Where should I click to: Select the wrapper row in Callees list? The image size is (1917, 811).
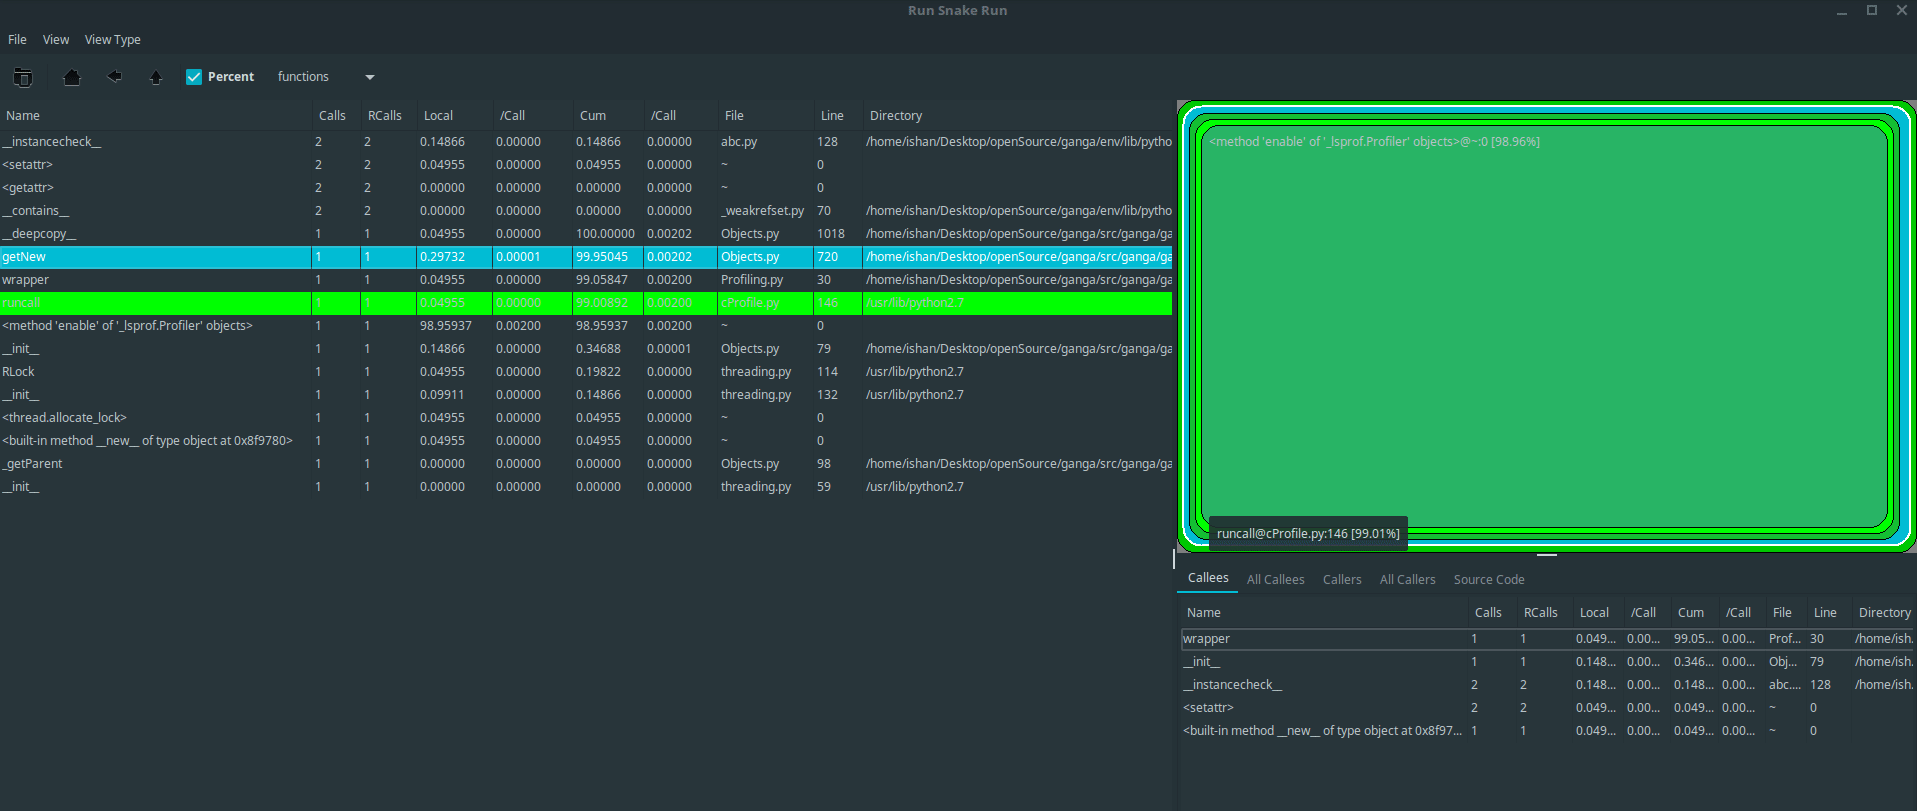point(1547,639)
